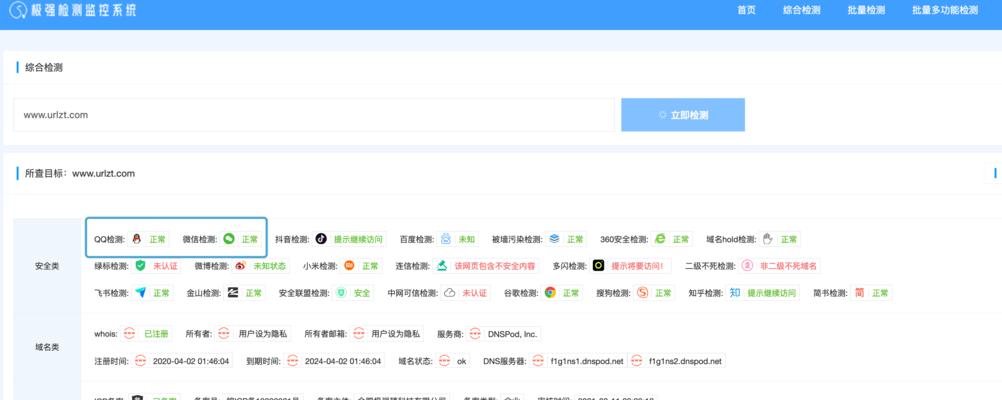Open the 综合检测 menu item
Viewport: 1002px width, 400px height.
pos(801,10)
